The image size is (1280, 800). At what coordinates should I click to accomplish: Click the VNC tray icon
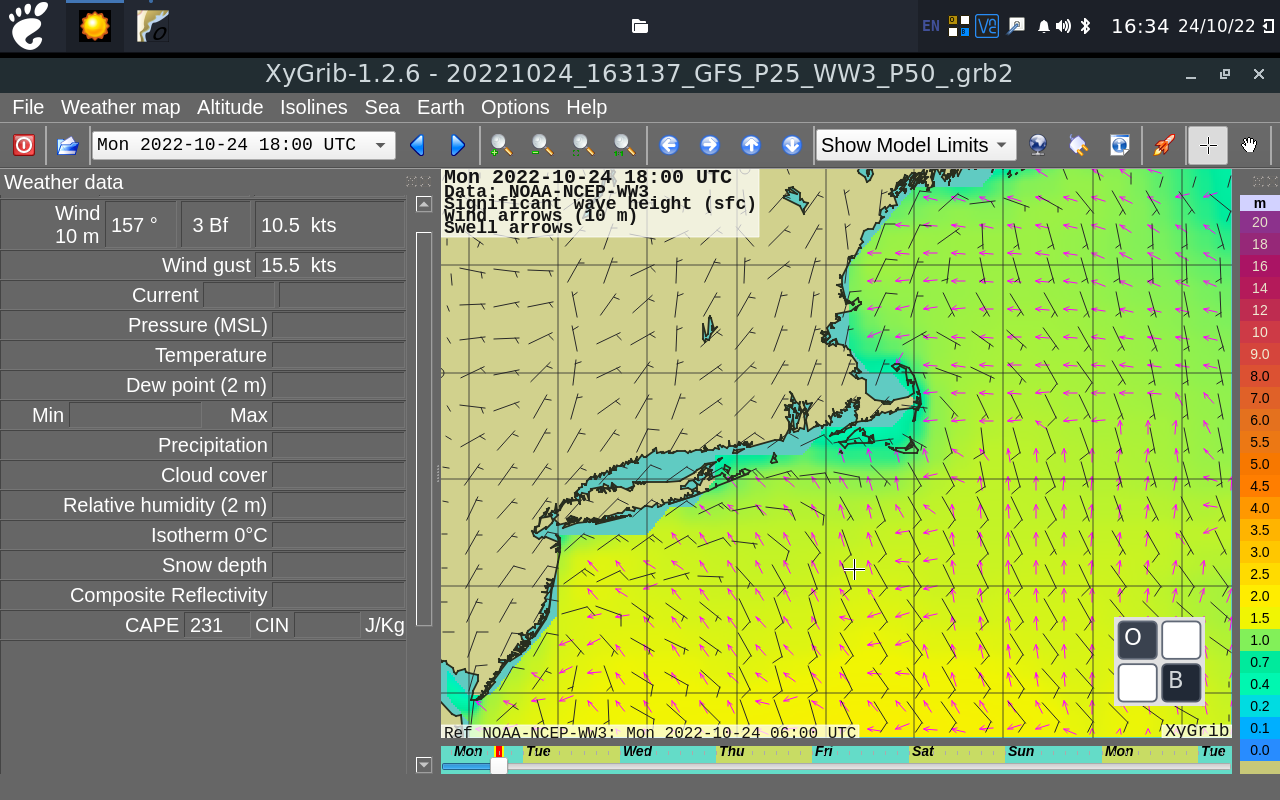point(987,26)
